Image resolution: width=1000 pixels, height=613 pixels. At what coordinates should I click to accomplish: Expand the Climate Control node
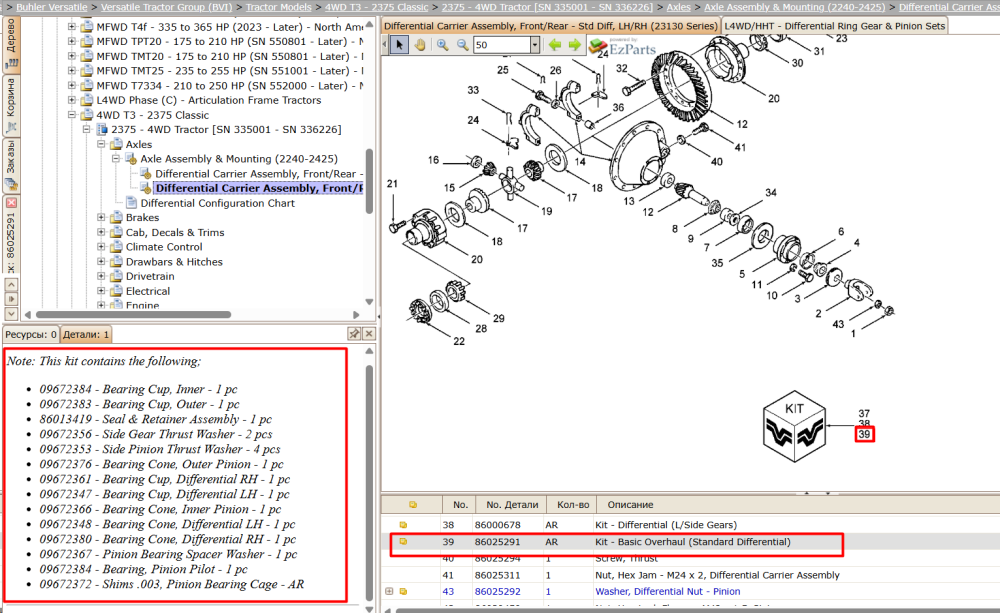[101, 247]
